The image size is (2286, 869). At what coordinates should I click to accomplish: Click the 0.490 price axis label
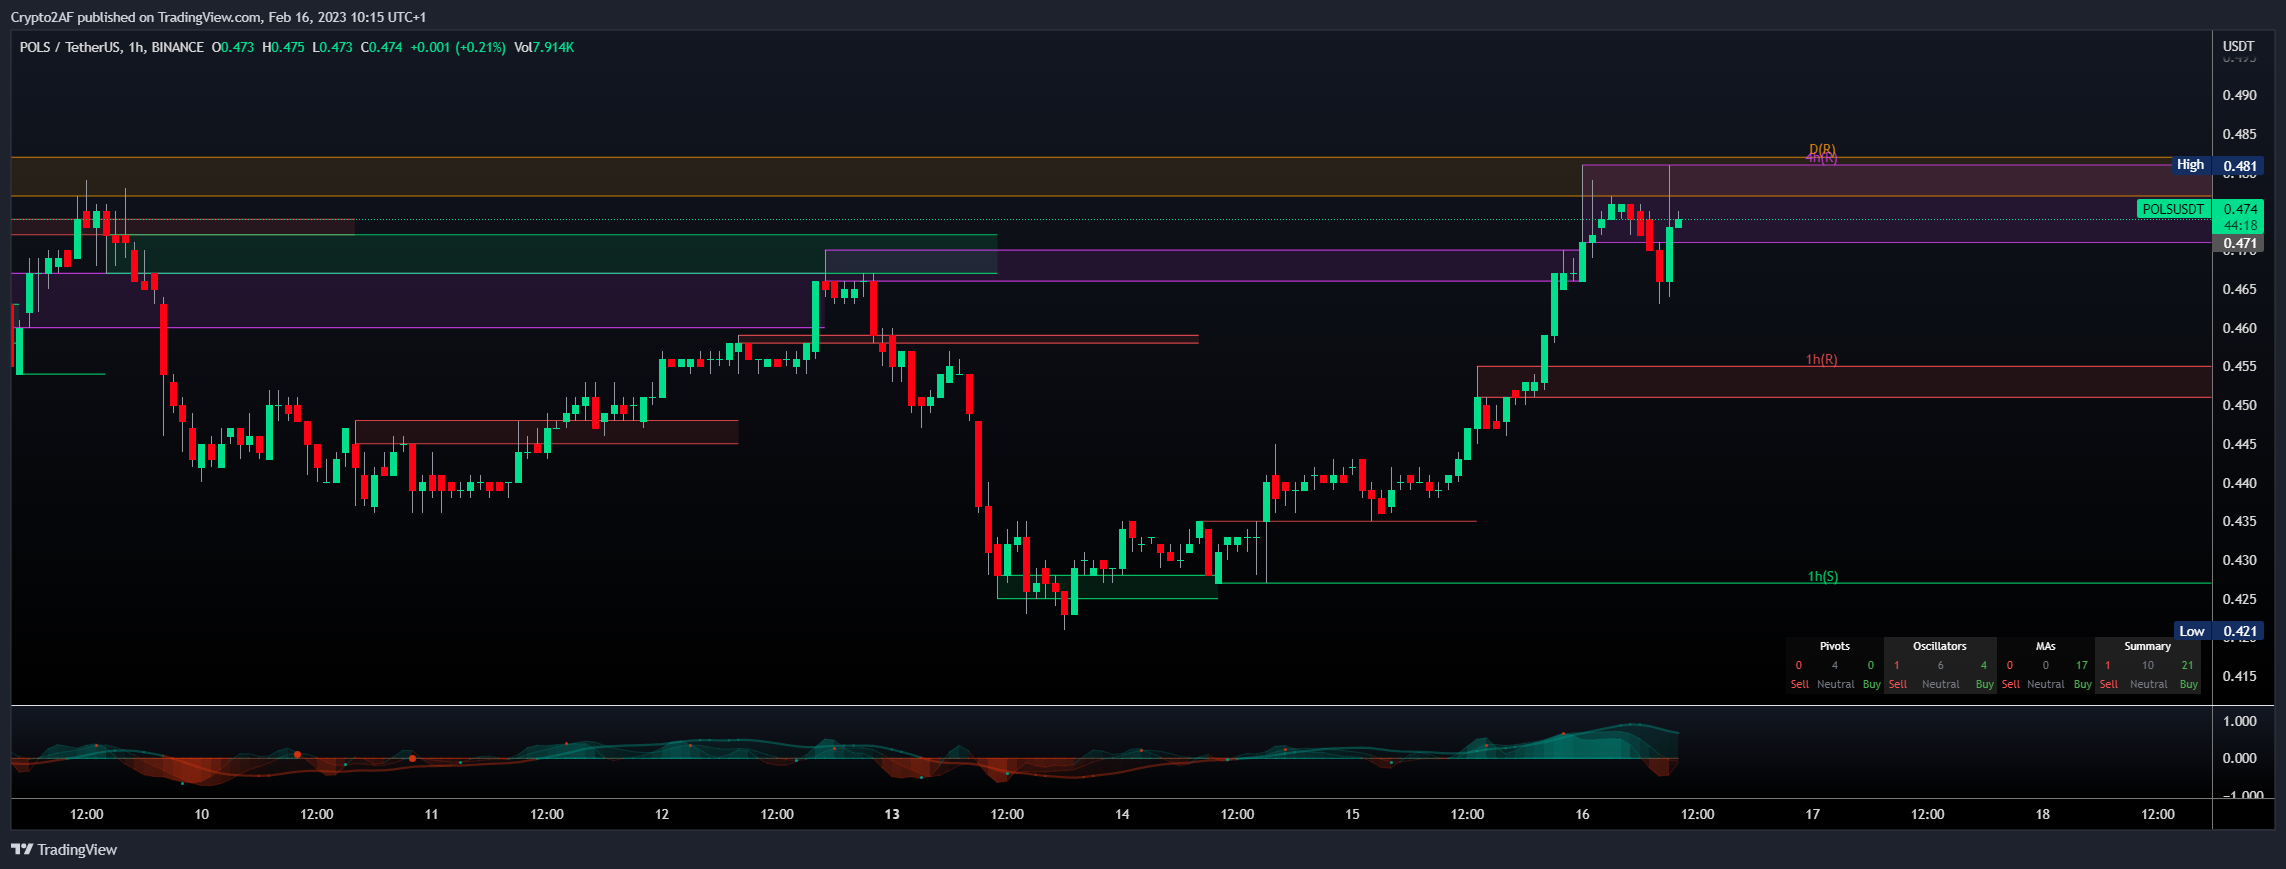click(2240, 95)
